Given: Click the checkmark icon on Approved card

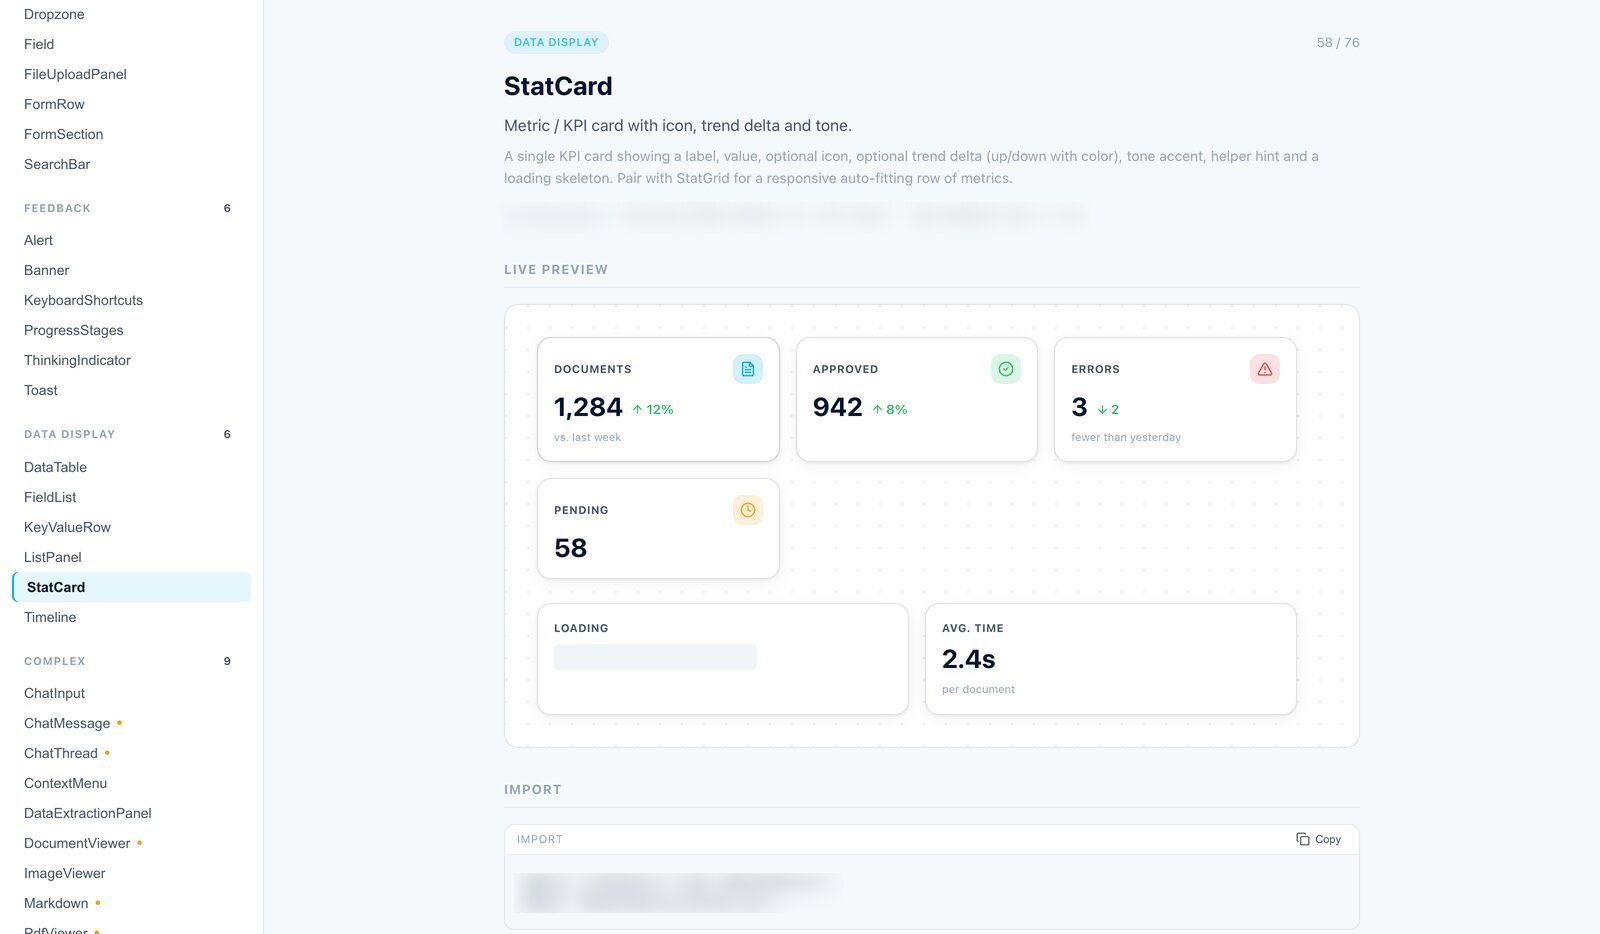Looking at the screenshot, I should [1005, 369].
